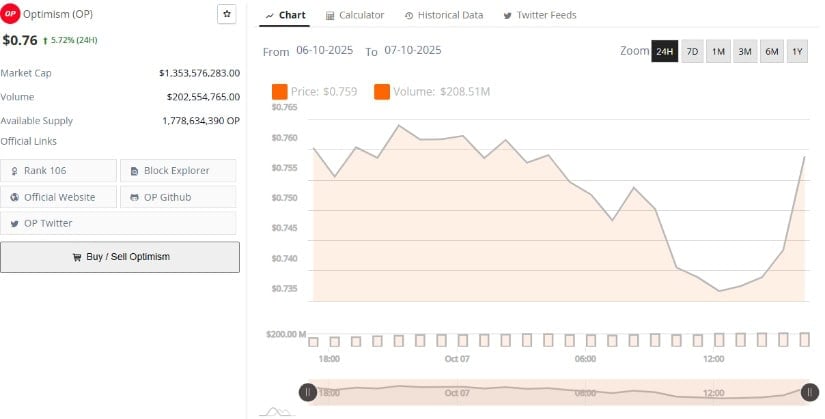Click the Rank 106 link
Image resolution: width=825 pixels, height=419 pixels.
(x=59, y=170)
